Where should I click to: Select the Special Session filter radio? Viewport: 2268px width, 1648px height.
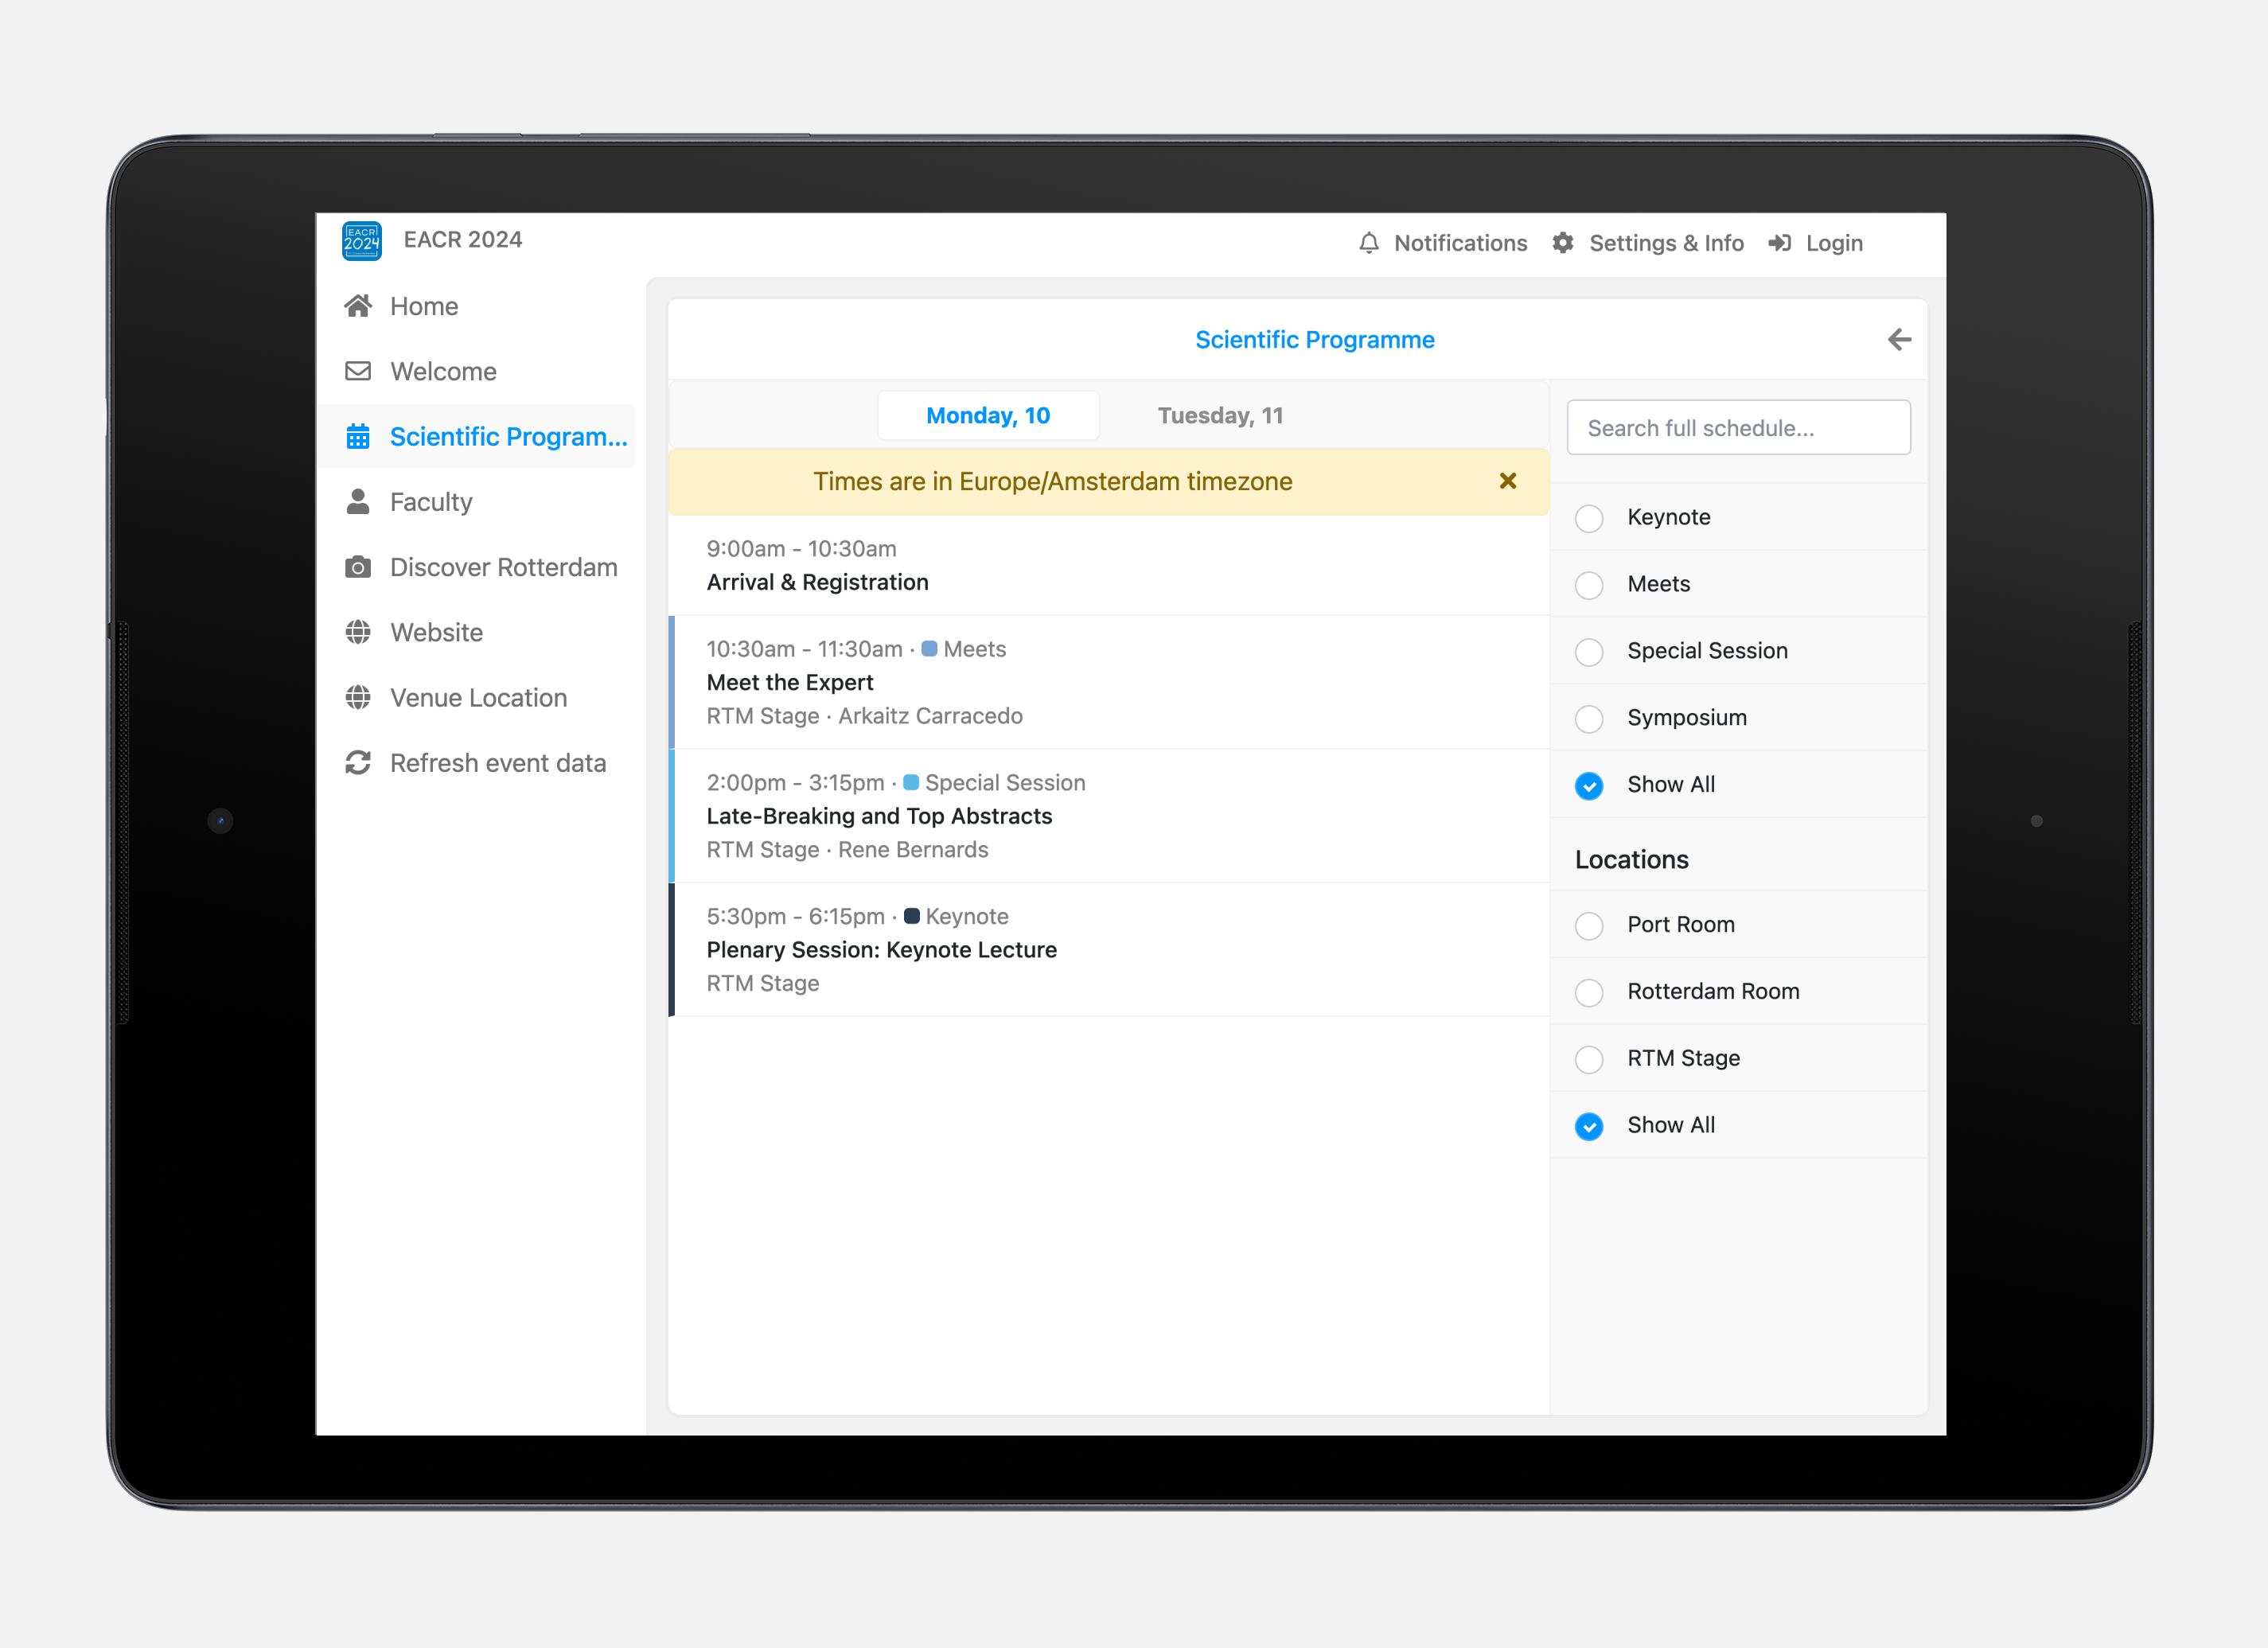tap(1589, 652)
